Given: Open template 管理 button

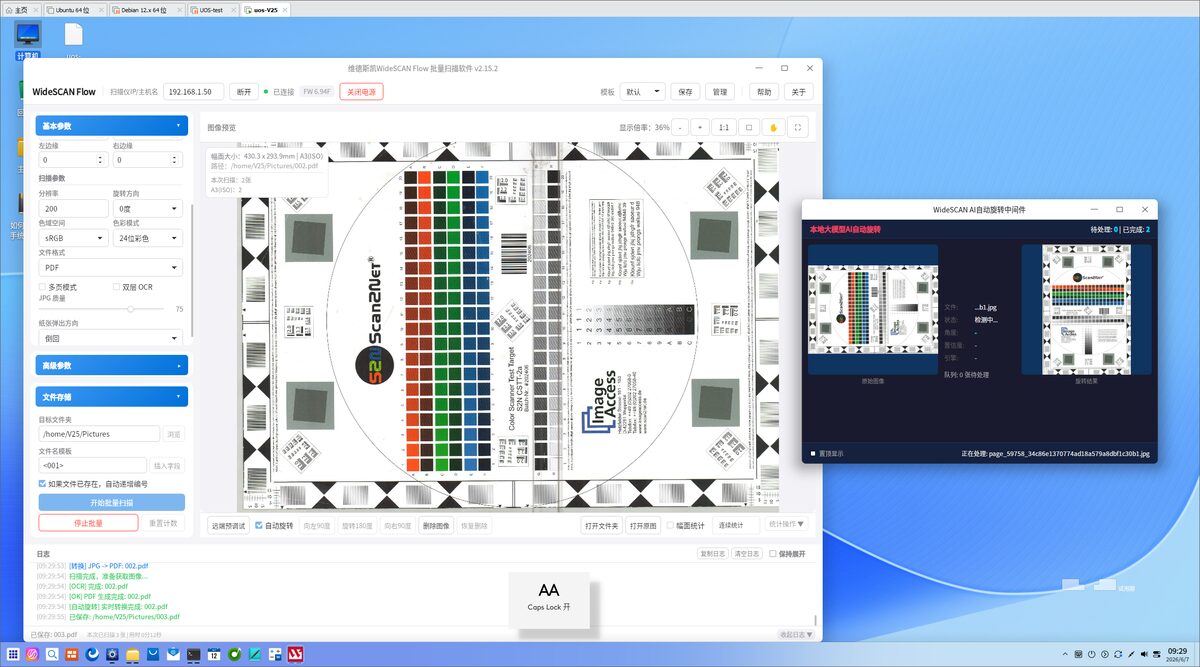Looking at the screenshot, I should [719, 91].
